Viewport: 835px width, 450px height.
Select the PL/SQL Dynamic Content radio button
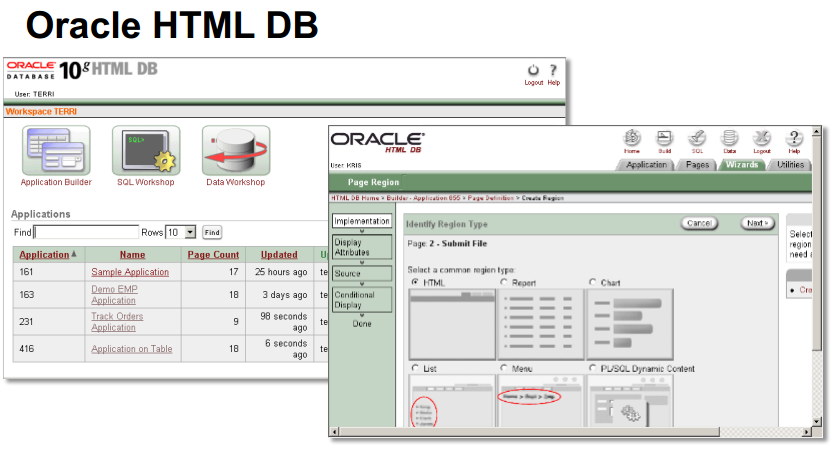coord(593,368)
